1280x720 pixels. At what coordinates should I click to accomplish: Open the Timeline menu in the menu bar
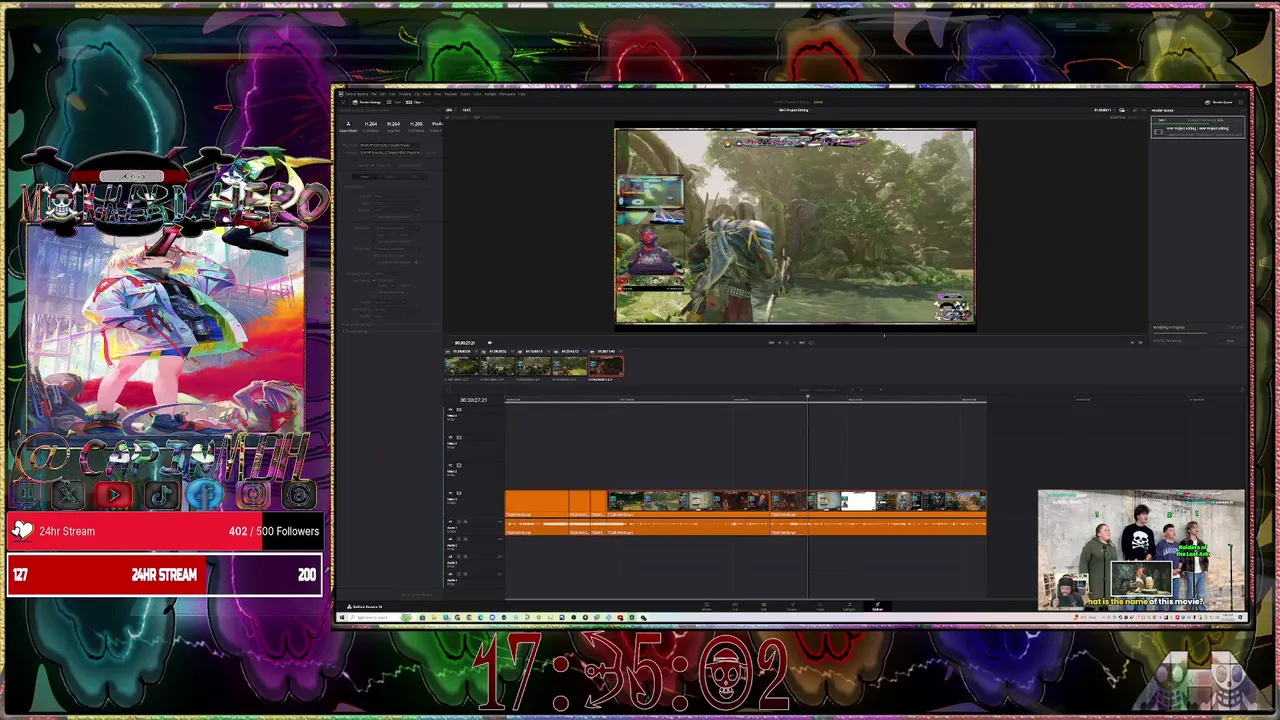tap(404, 94)
